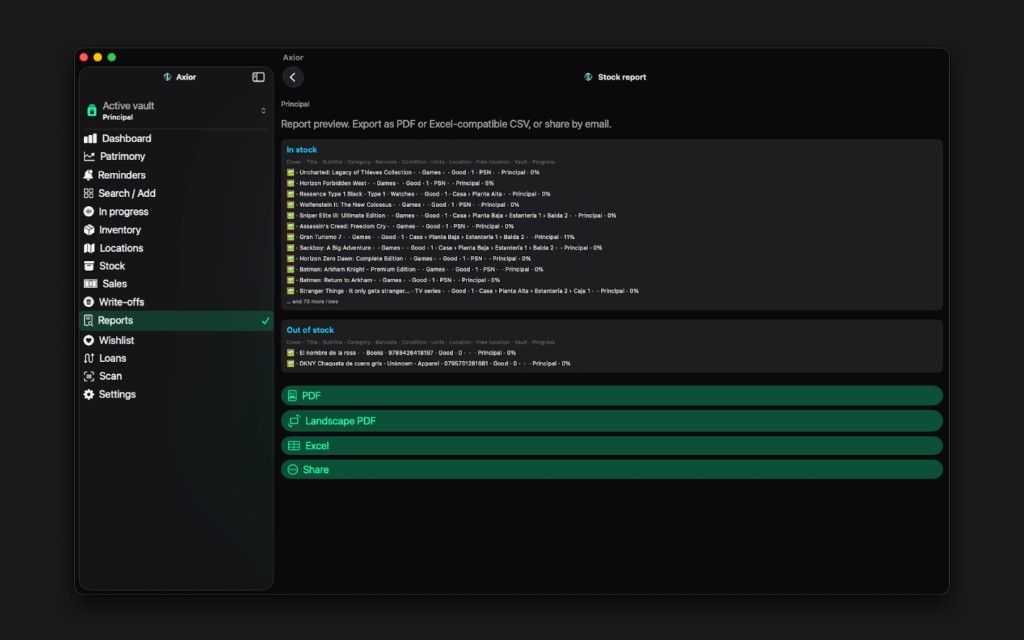Go back using the chevron button

293,77
